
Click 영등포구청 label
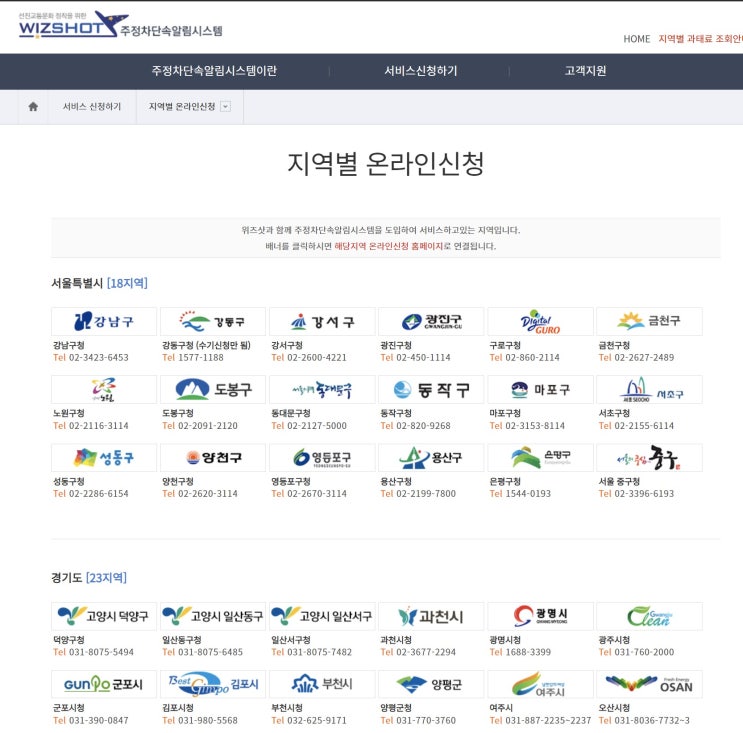click(290, 481)
